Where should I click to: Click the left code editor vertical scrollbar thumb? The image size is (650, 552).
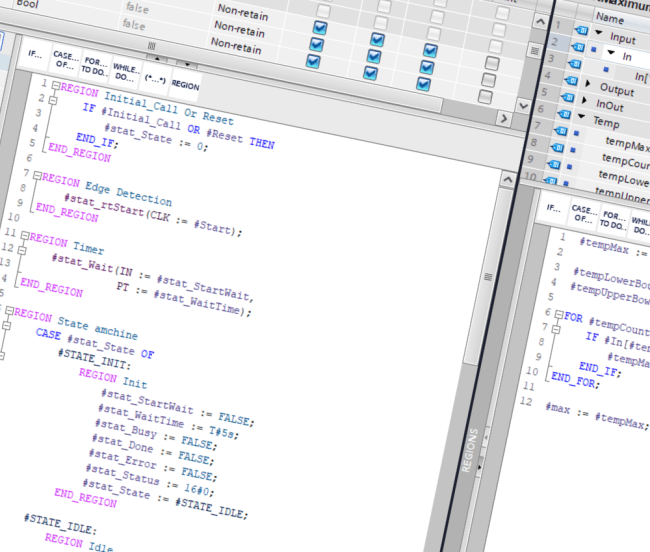tap(488, 276)
